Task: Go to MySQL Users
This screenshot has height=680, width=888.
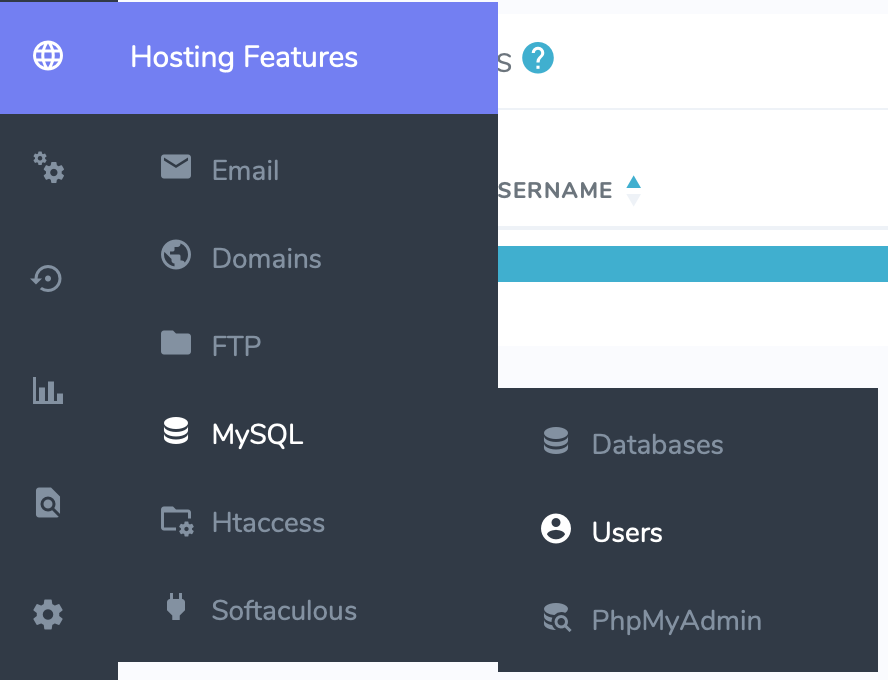Action: point(627,532)
